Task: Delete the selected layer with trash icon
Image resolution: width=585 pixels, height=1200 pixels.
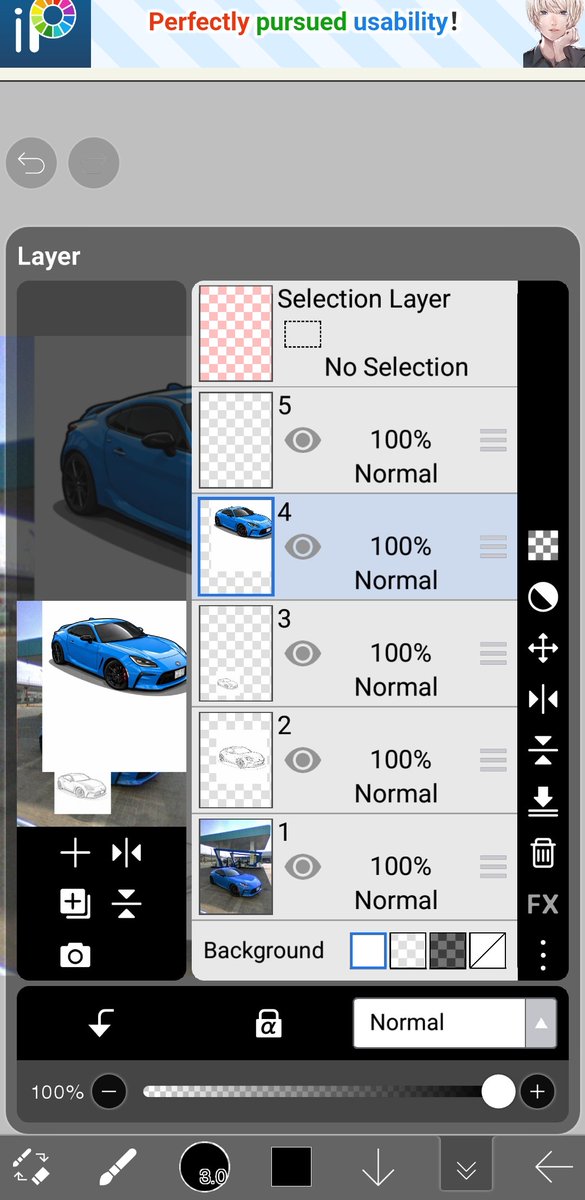Action: pos(543,852)
